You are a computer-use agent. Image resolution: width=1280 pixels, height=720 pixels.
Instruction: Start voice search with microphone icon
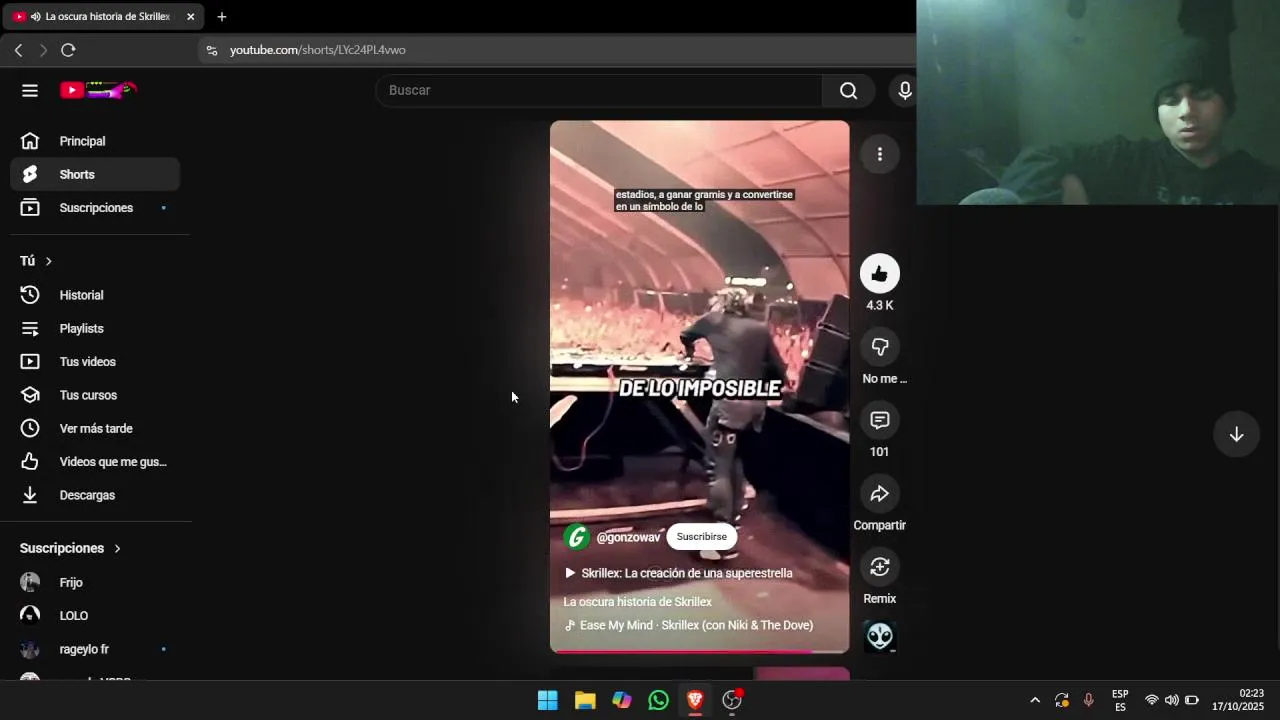pyautogui.click(x=904, y=90)
